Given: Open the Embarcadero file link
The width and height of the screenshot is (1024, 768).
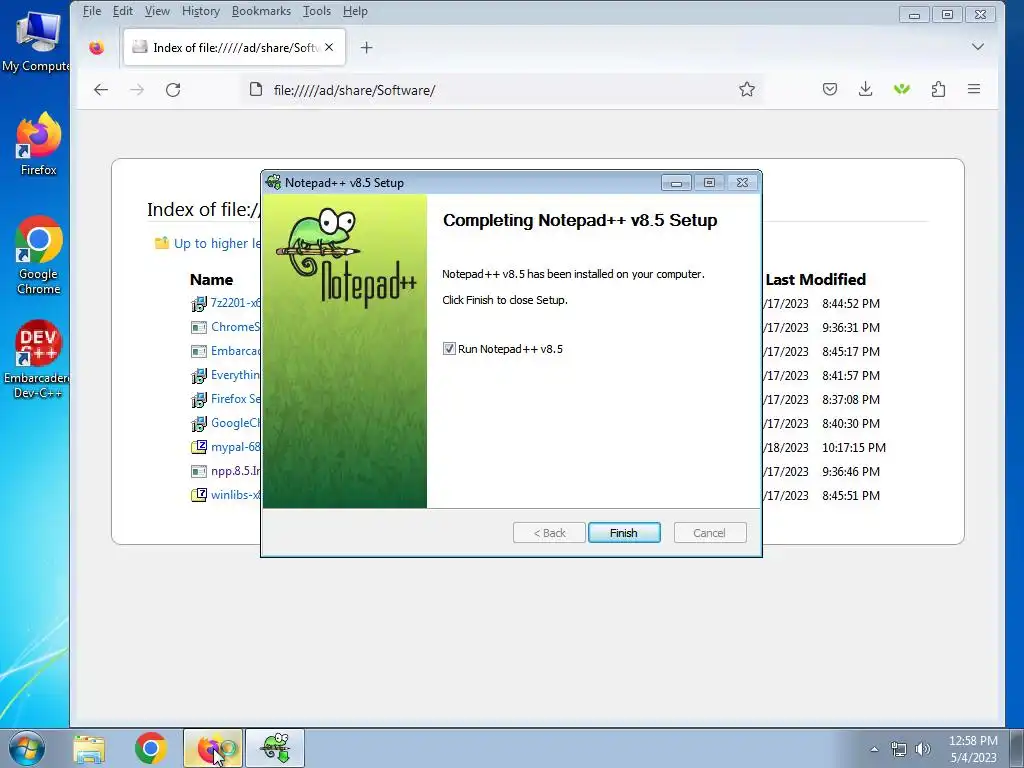Looking at the screenshot, I should (235, 351).
